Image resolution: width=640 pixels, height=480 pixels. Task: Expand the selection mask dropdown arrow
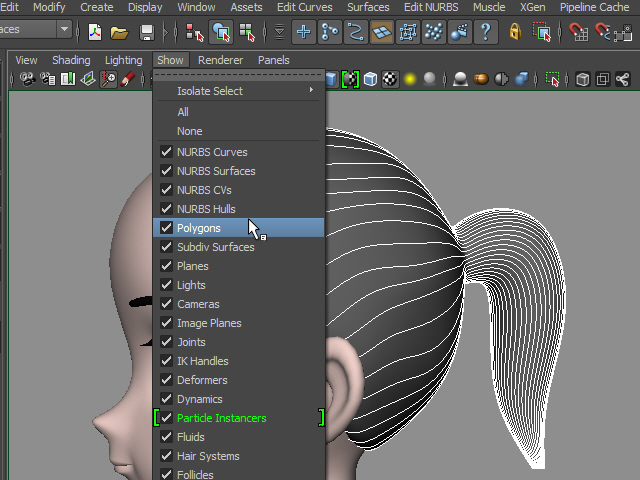[x=279, y=32]
